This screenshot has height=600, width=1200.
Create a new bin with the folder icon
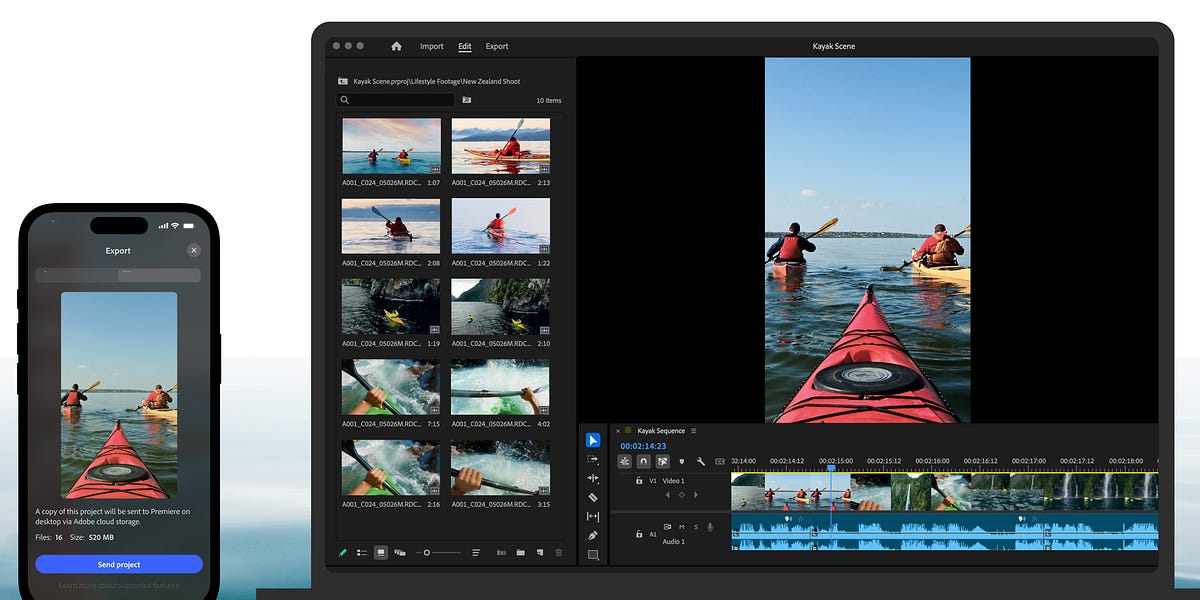pyautogui.click(x=520, y=552)
